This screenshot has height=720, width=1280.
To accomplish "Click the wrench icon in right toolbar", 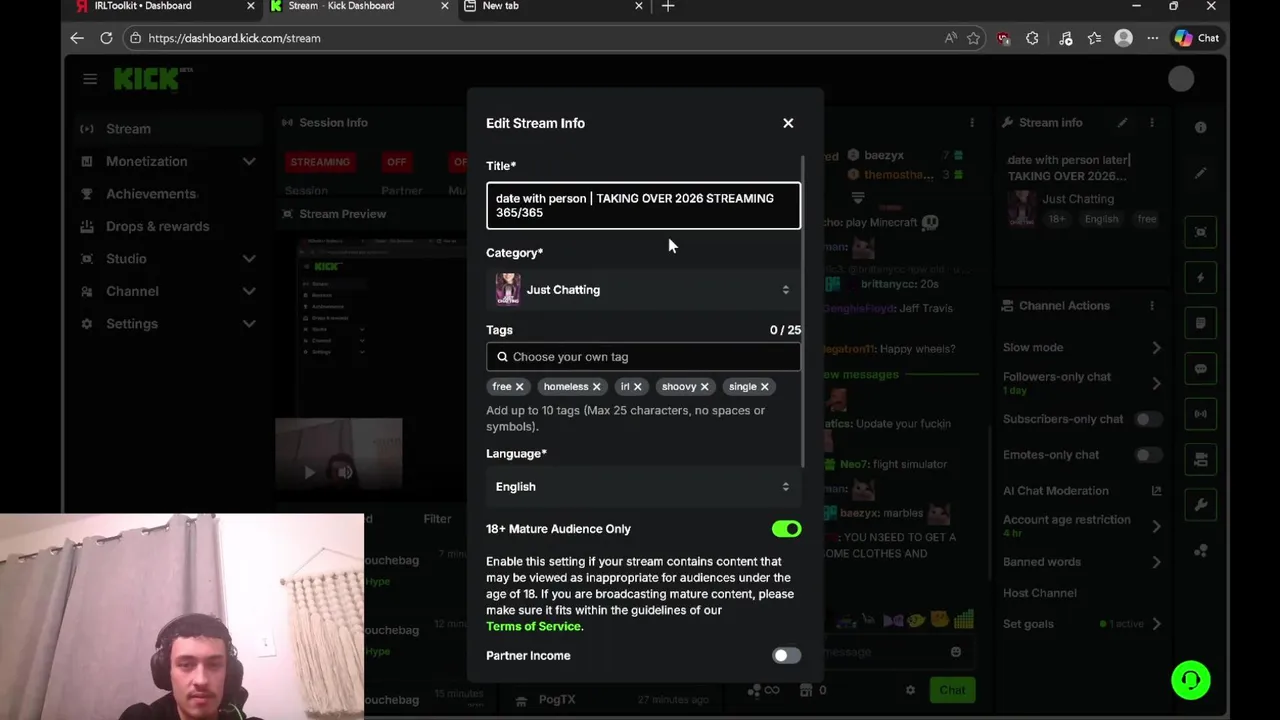I will pos(1200,505).
